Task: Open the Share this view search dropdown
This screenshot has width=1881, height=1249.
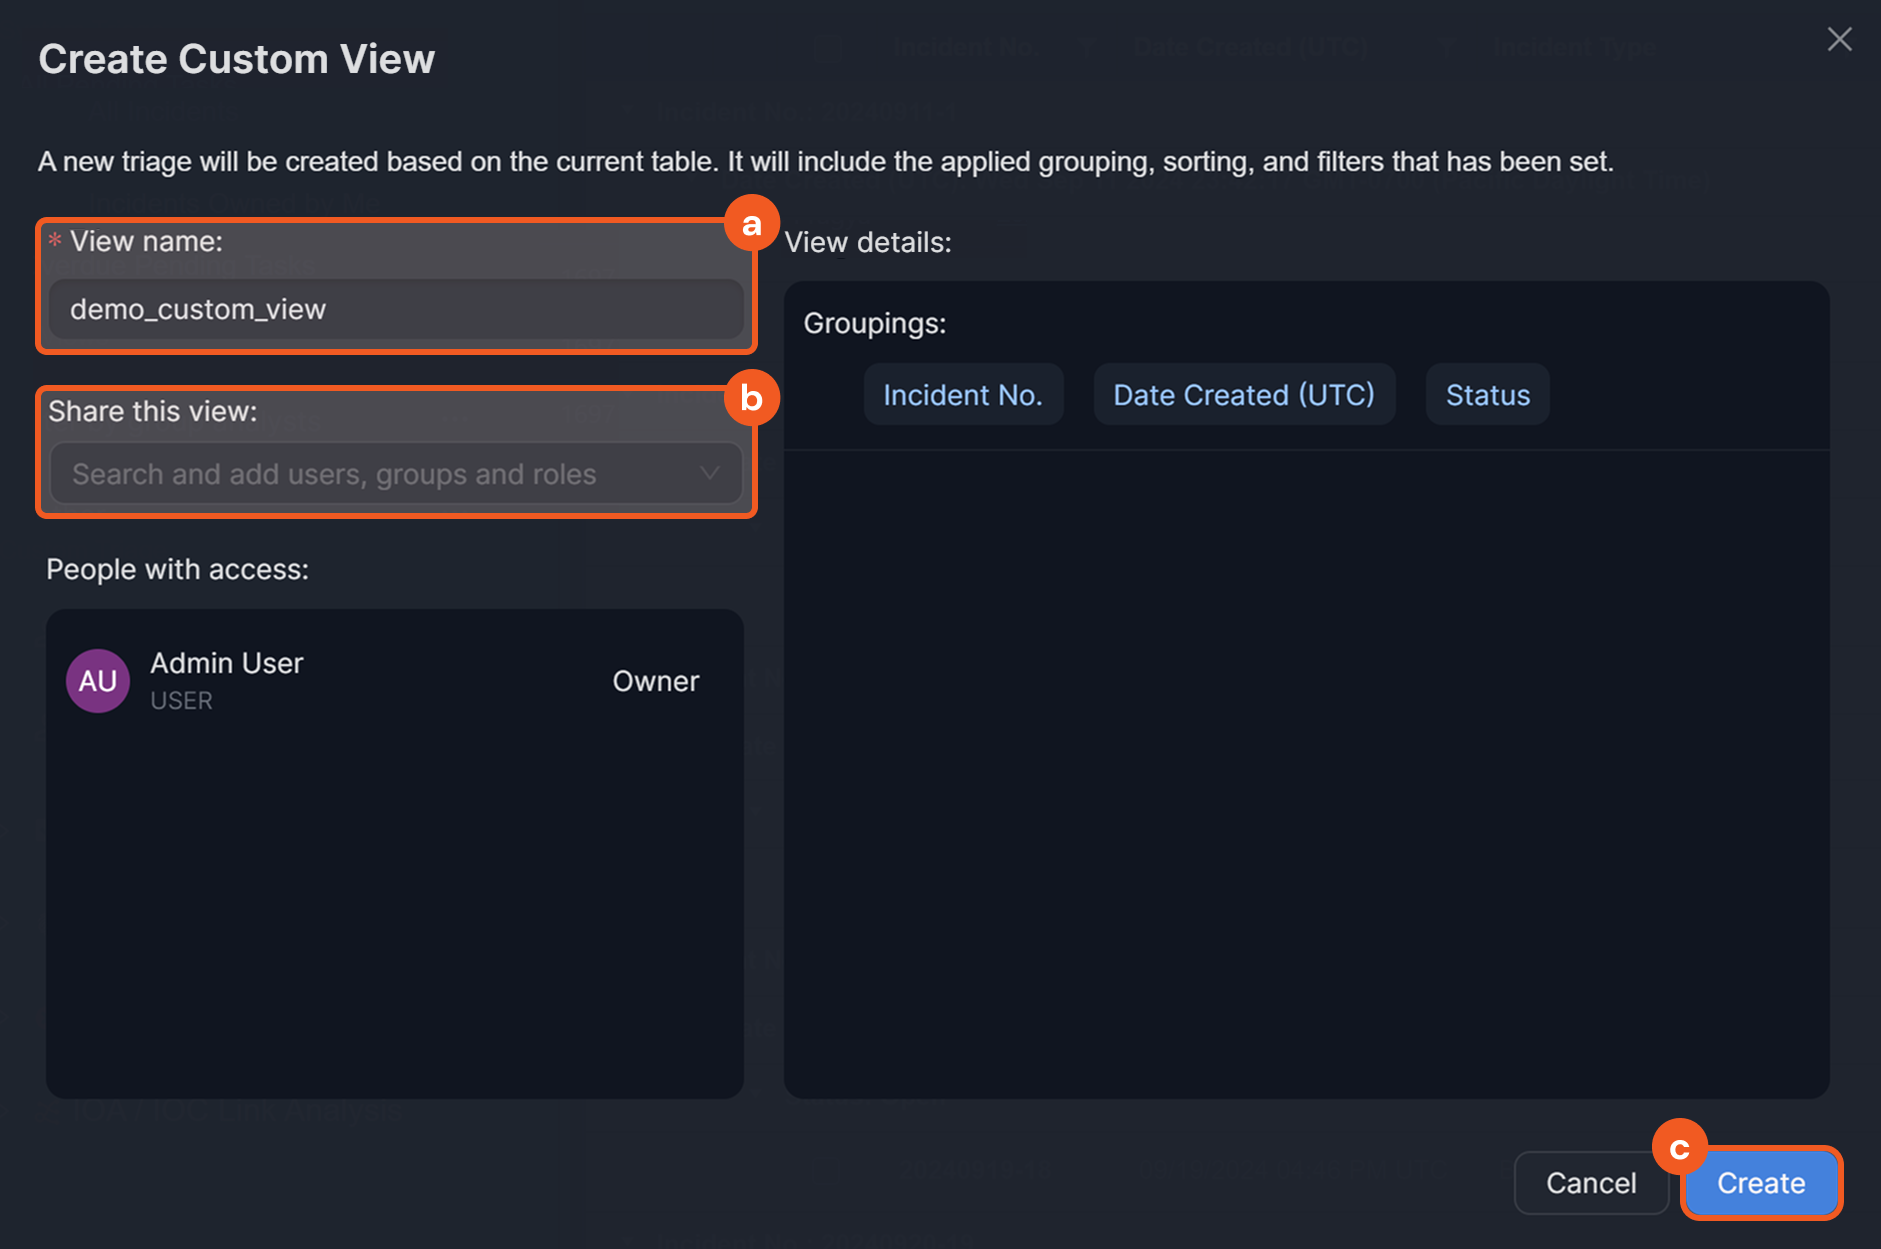Action: click(380, 474)
